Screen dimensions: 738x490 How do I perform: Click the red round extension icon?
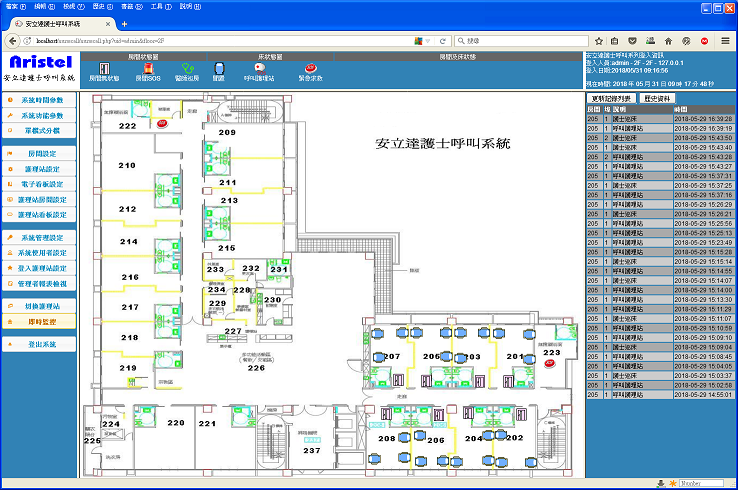[x=705, y=41]
